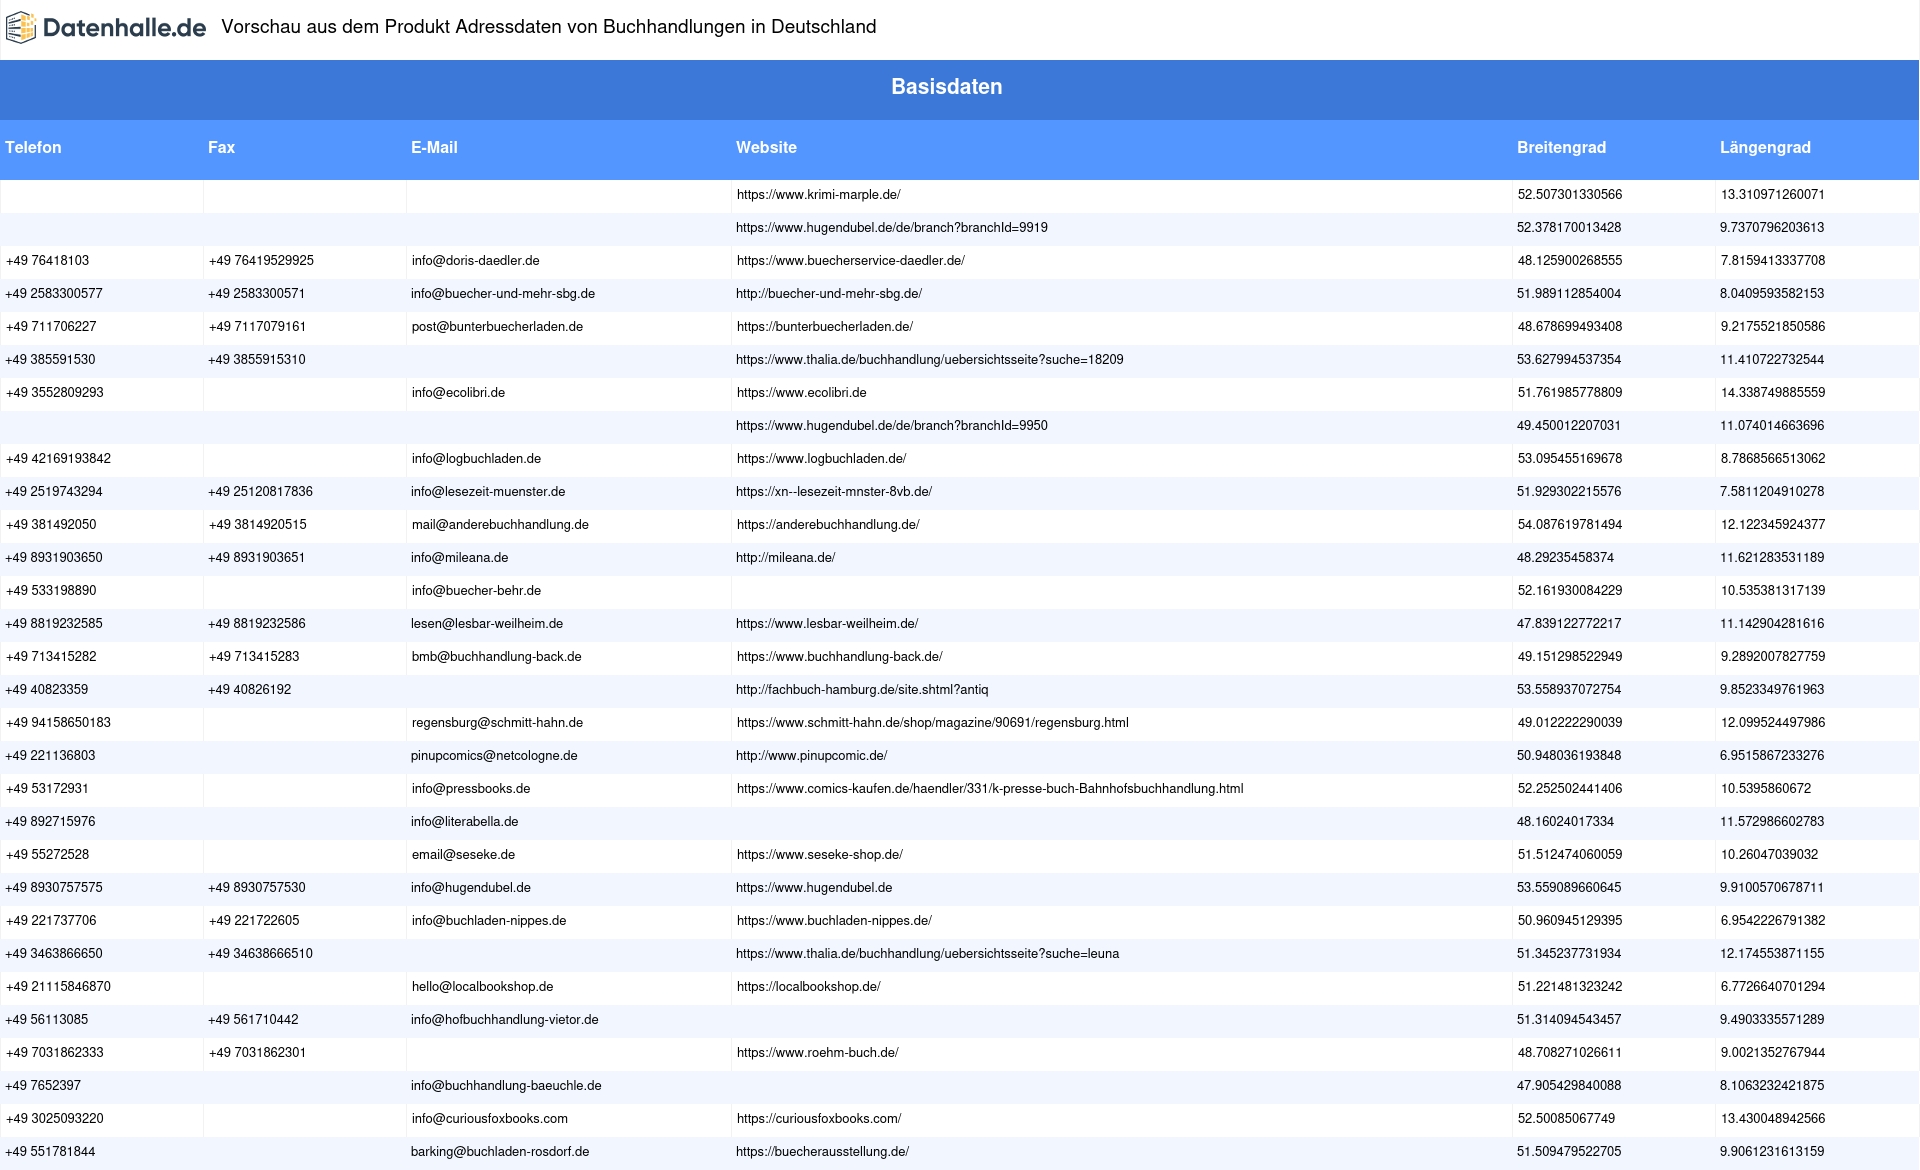Select phone number +49 42169193842
Viewport: 1920px width, 1170px height.
58,459
